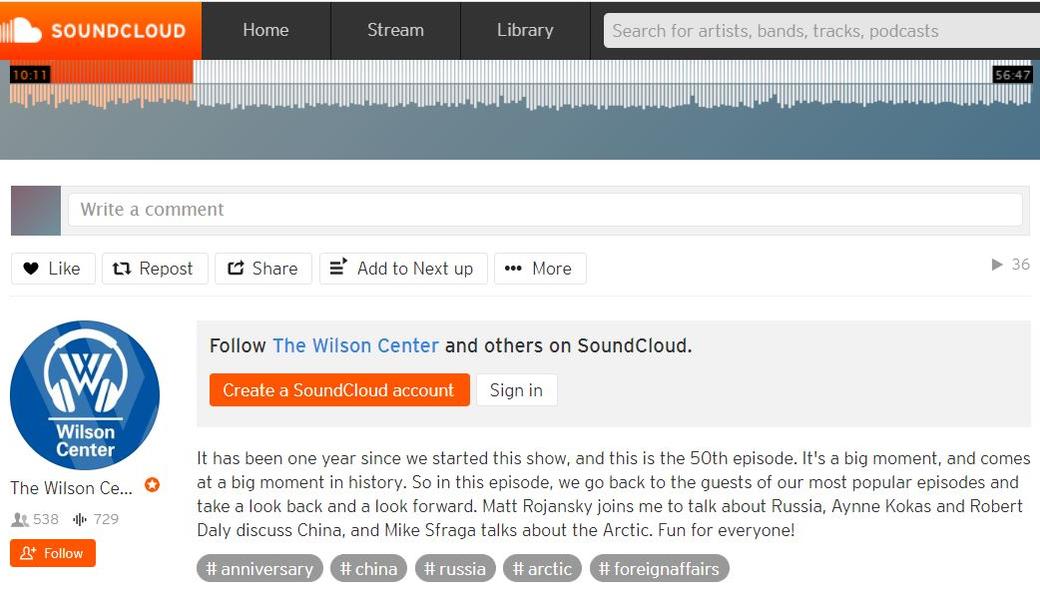Click the Write a comment field
The image size is (1040, 602).
[545, 210]
